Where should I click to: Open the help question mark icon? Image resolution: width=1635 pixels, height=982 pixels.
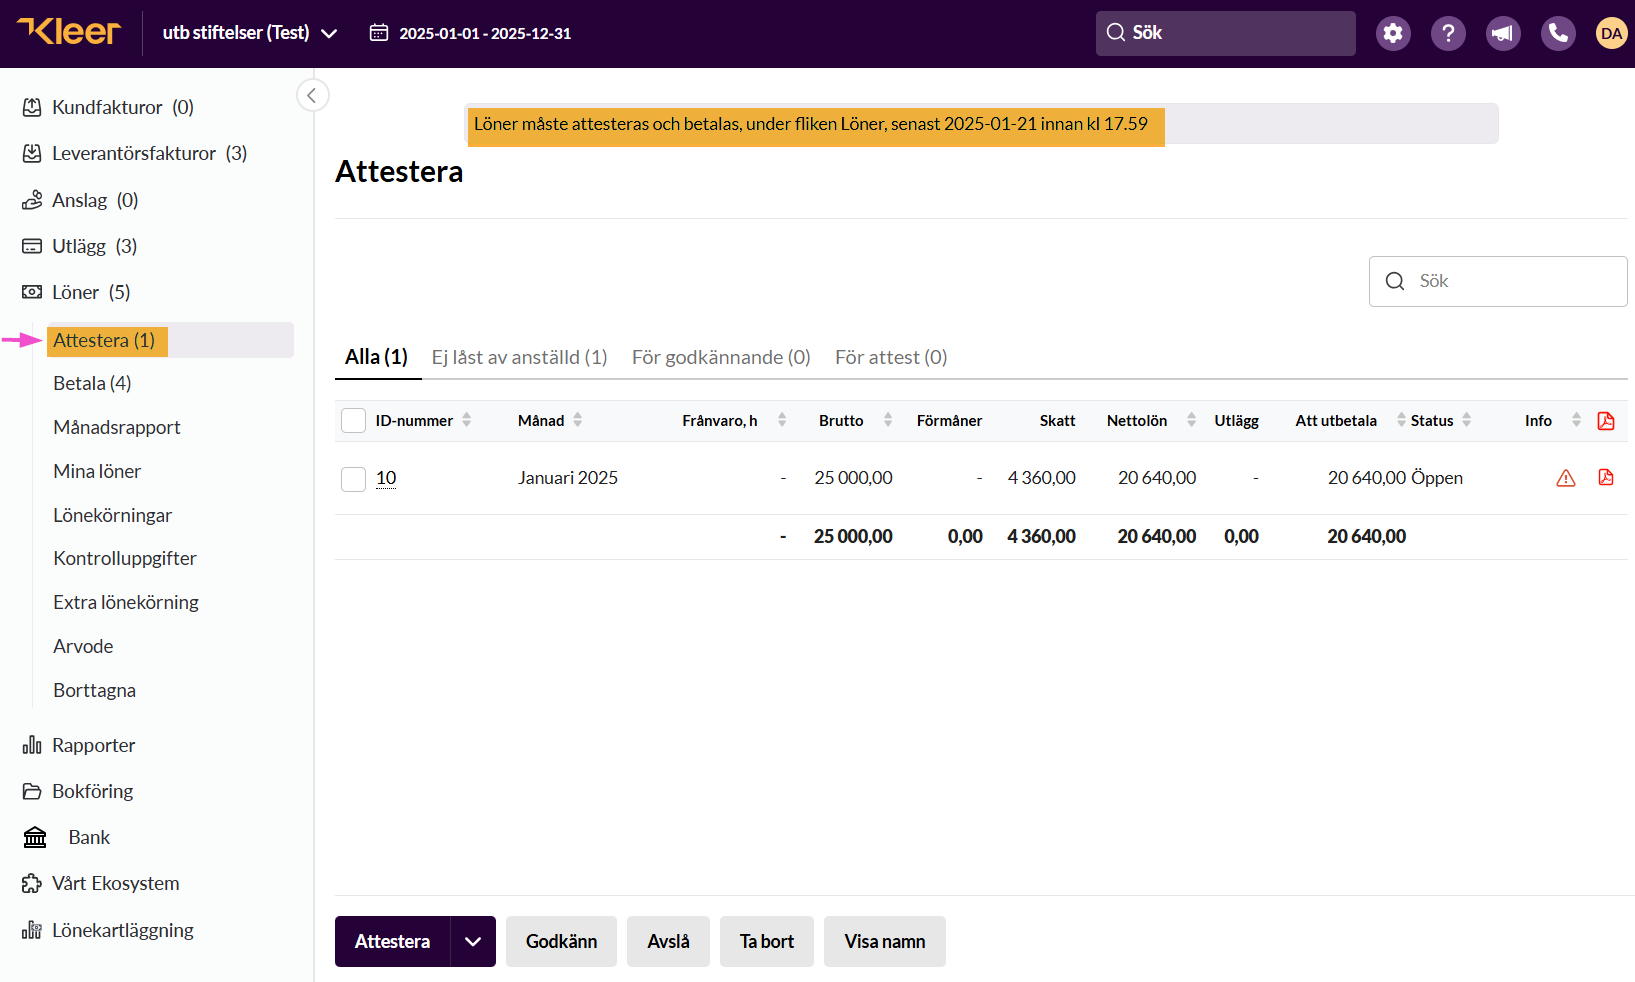click(1448, 33)
